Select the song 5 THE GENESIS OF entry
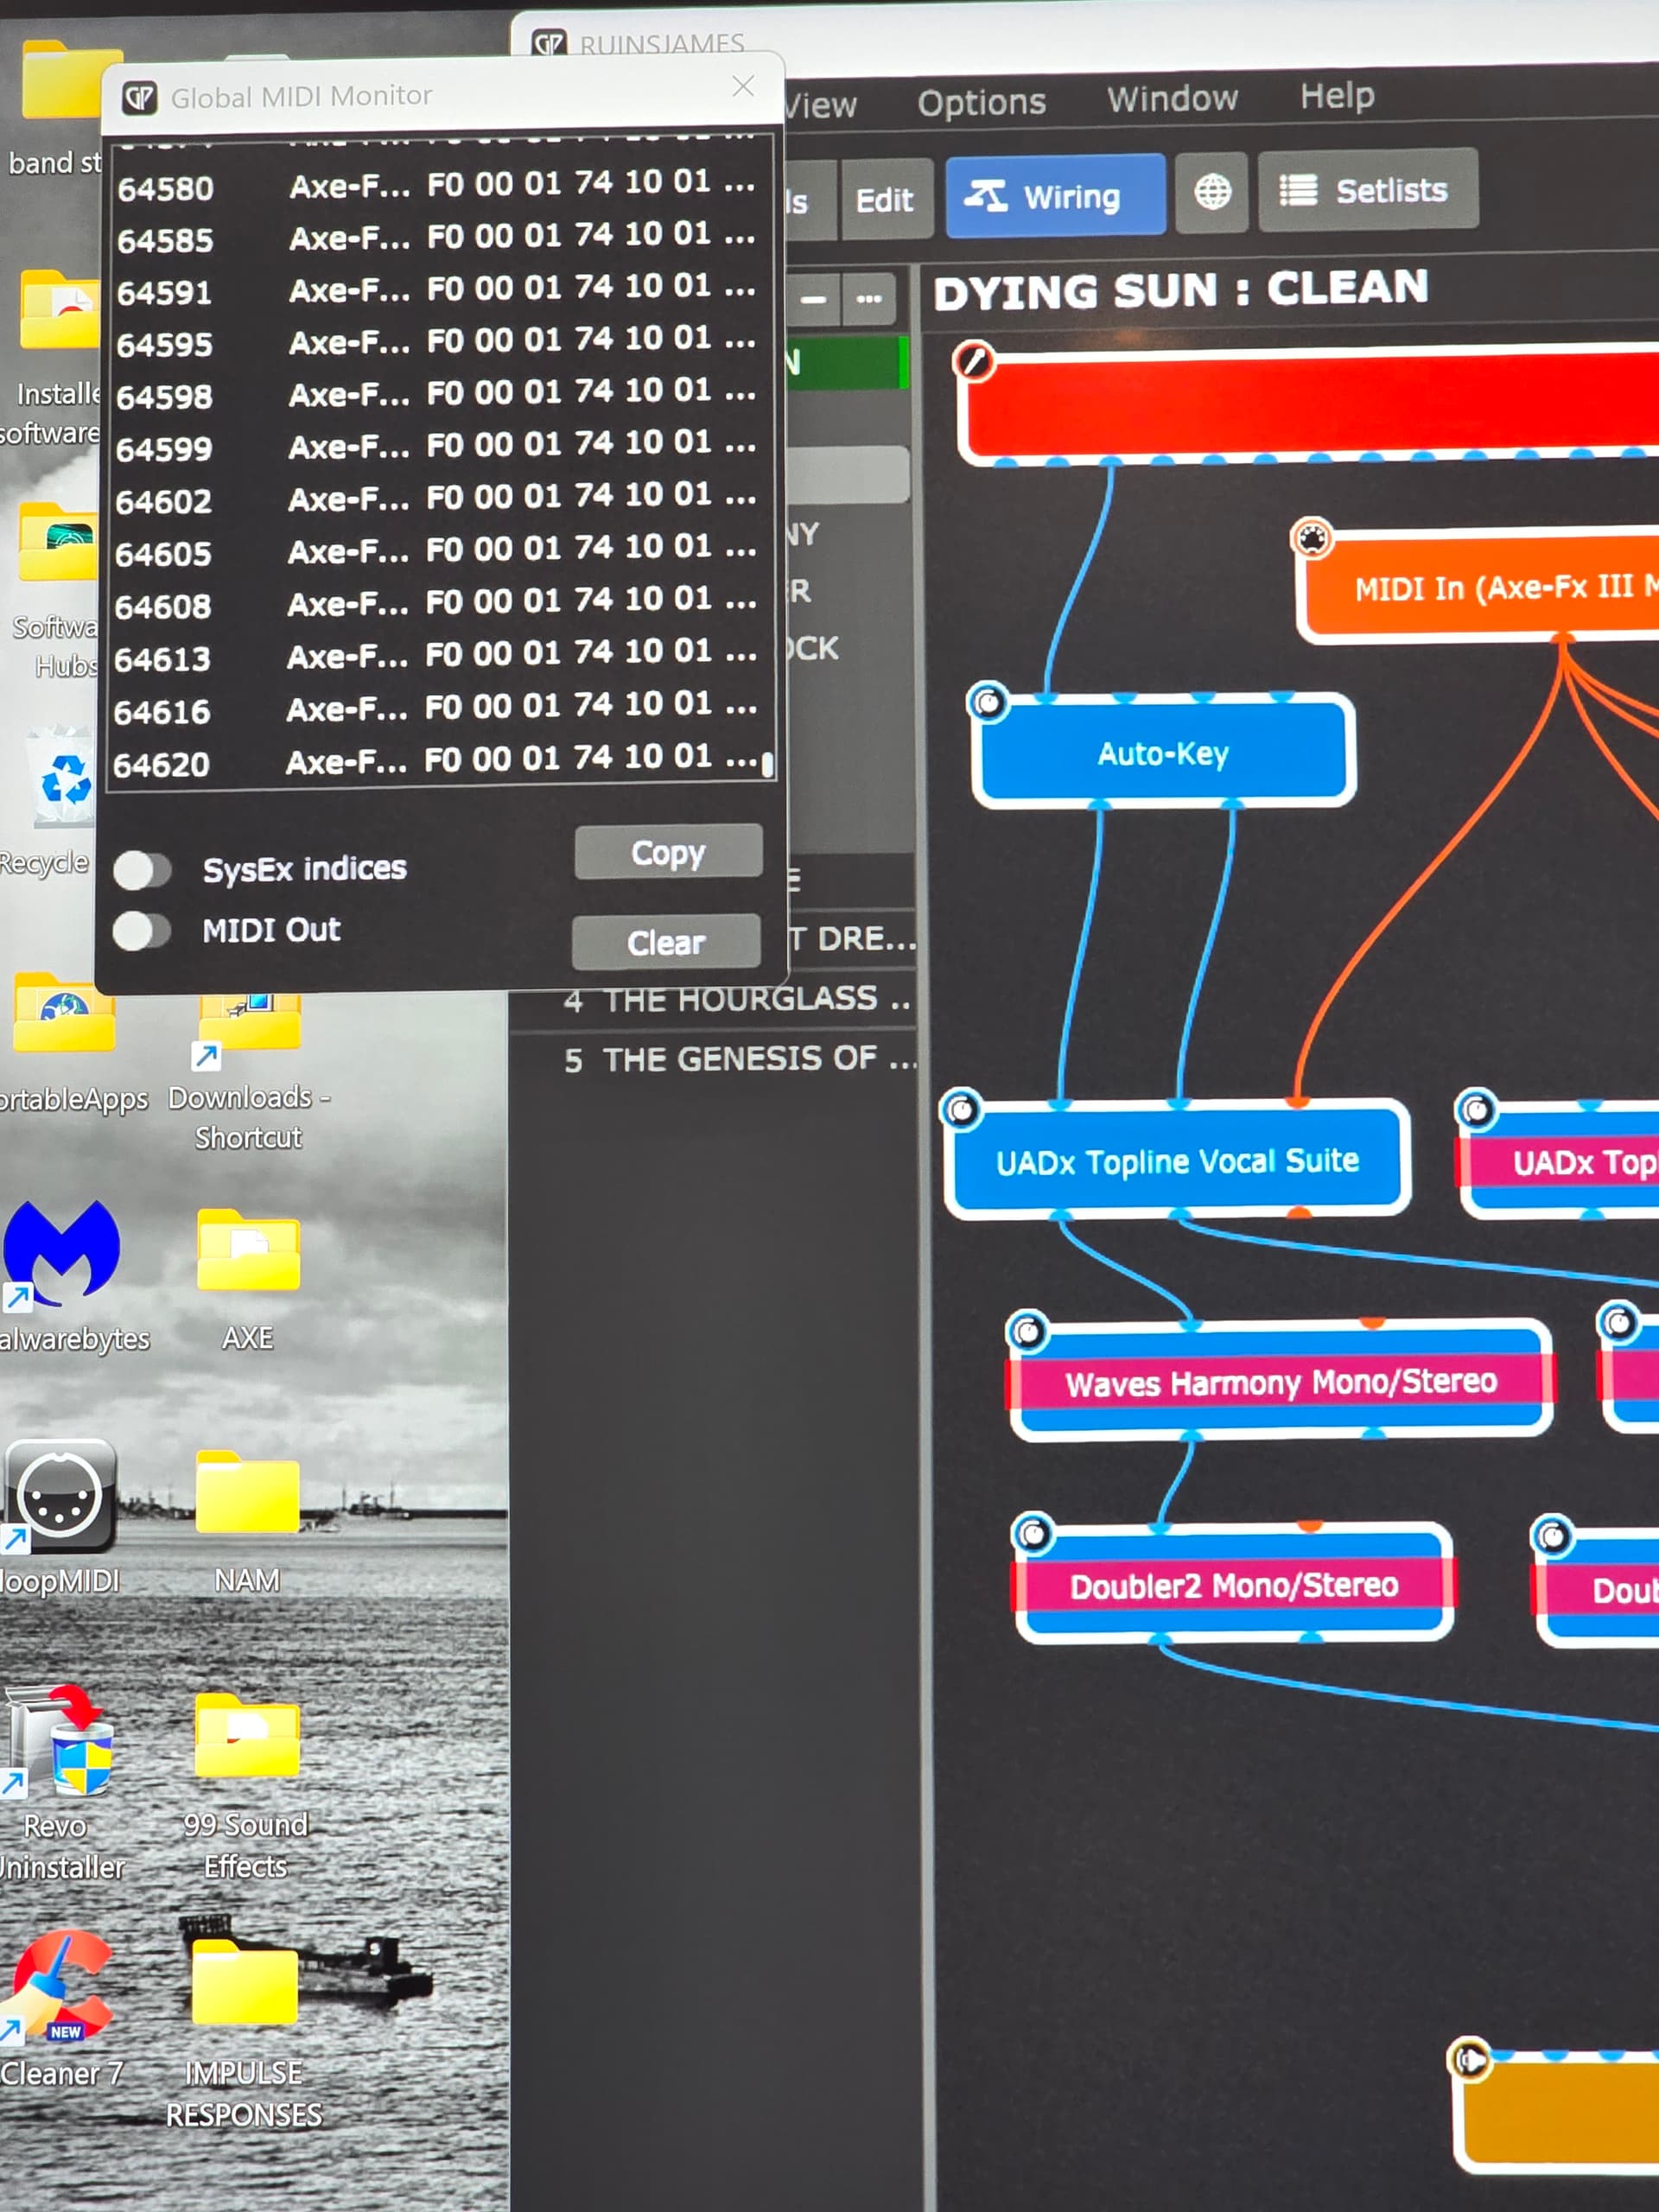Screen dimensions: 1659x2212 point(738,1059)
